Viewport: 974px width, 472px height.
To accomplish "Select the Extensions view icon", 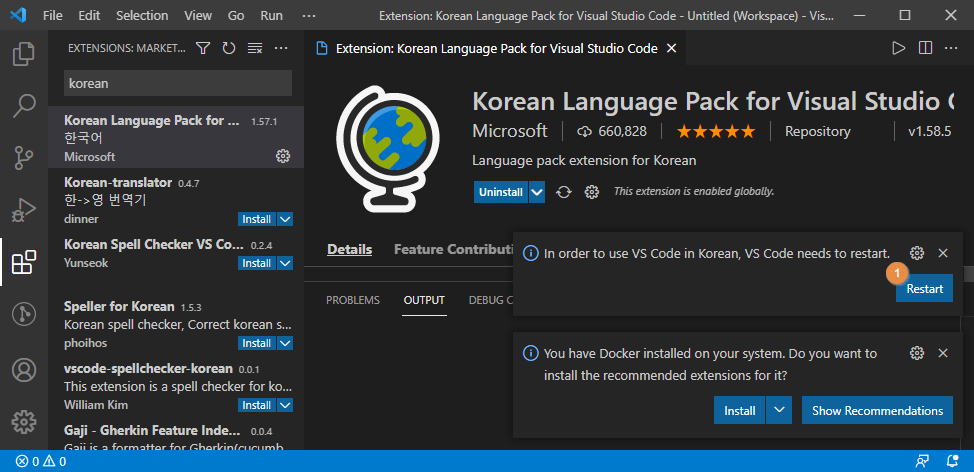I will [x=24, y=263].
